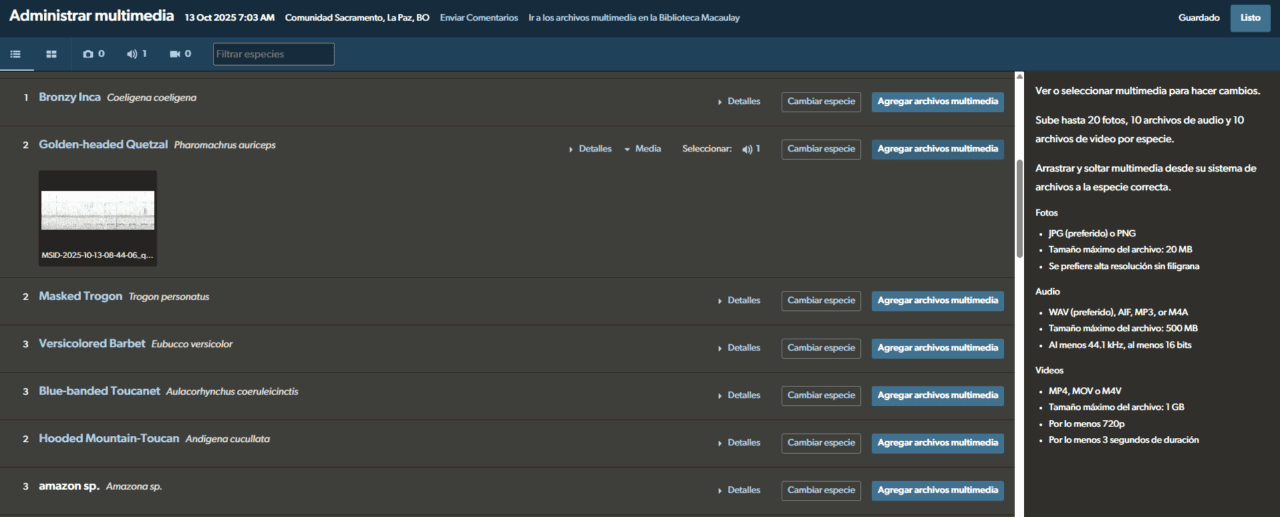1280x517 pixels.
Task: Expand Detalles for Masked Trogon
Action: (739, 300)
